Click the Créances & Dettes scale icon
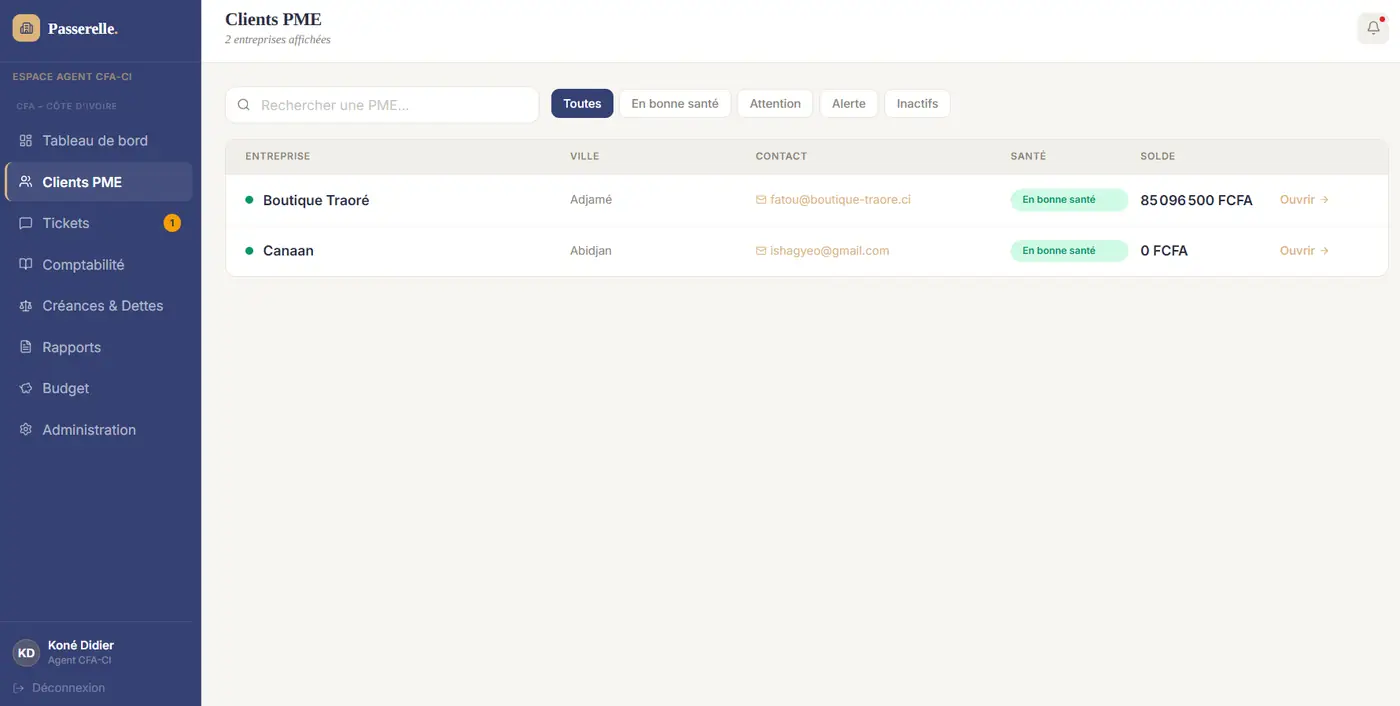The image size is (1400, 706). (26, 306)
